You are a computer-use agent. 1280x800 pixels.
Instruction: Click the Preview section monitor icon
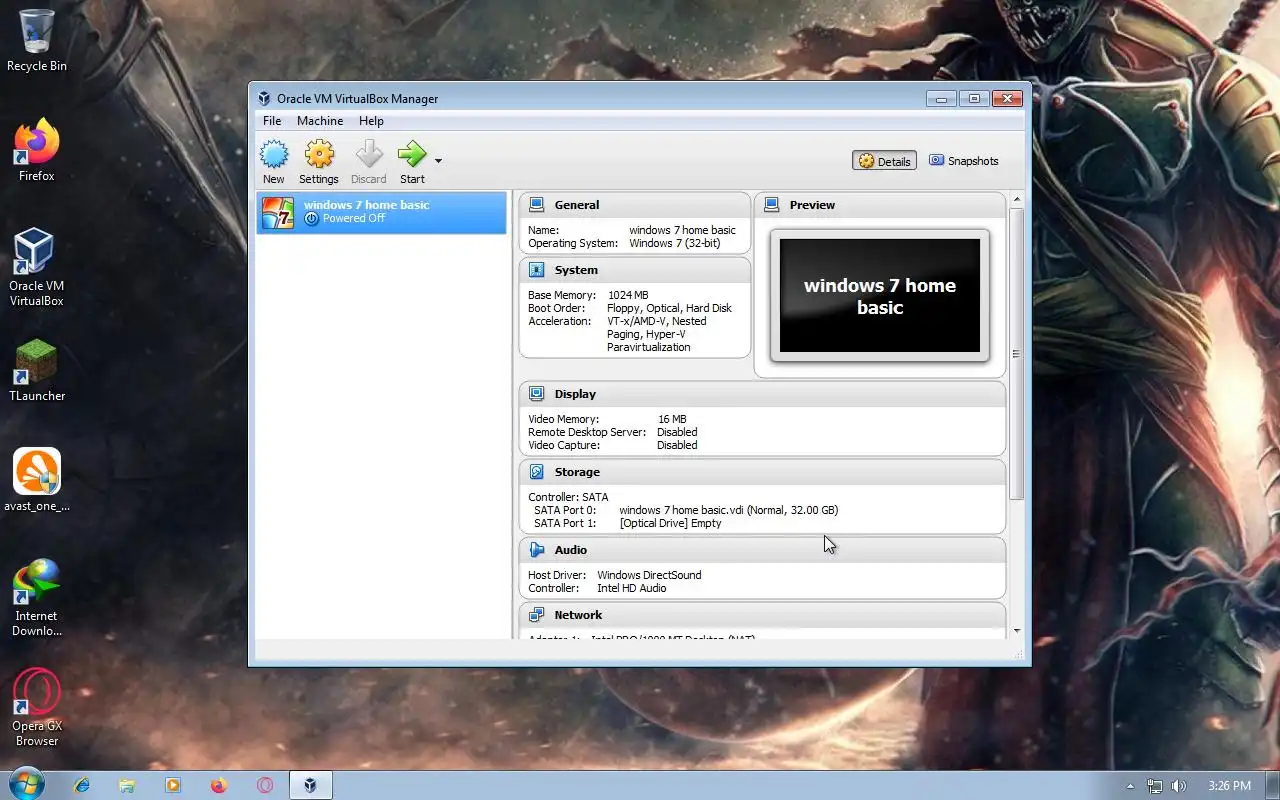[x=772, y=205]
